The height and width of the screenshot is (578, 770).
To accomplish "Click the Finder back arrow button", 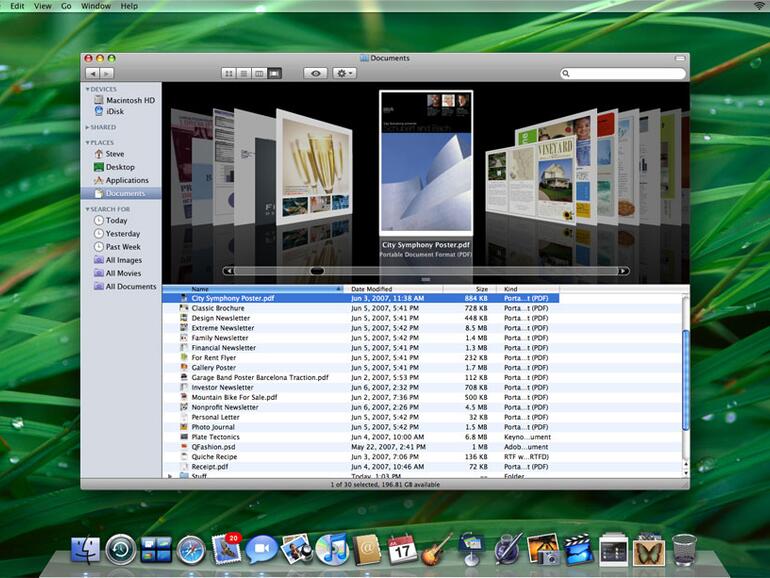I will (x=93, y=74).
